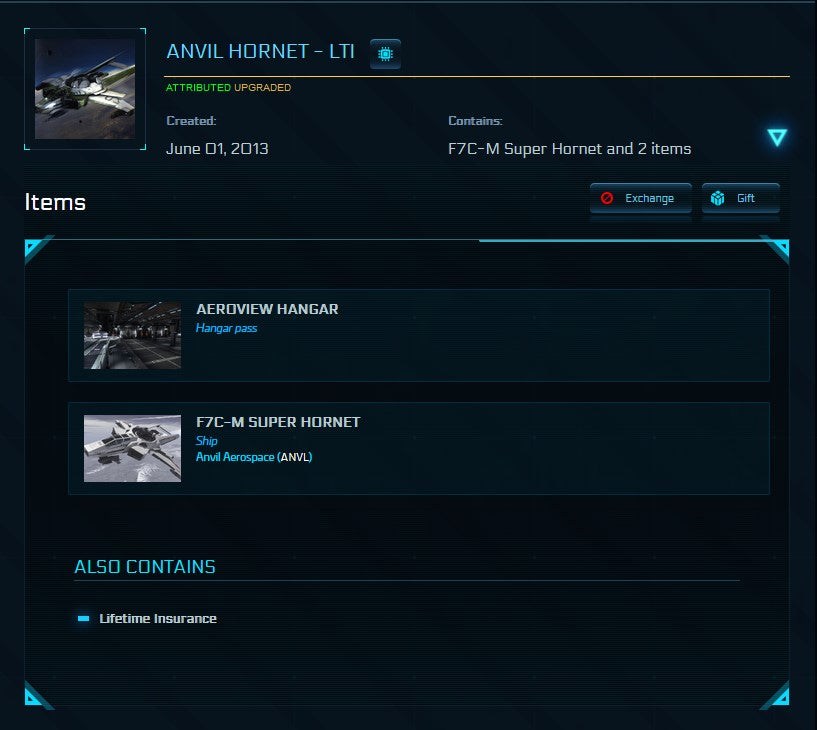Screen dimensions: 817x730
Task: Open the Anvil Hornet ship thumbnail
Action: pos(84,89)
